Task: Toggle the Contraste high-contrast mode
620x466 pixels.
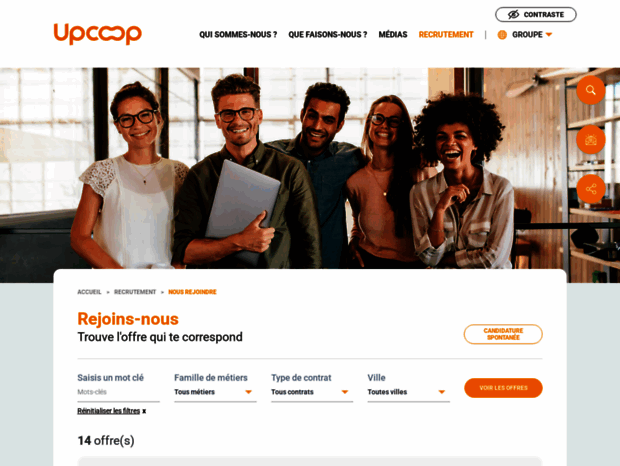Action: 536,15
